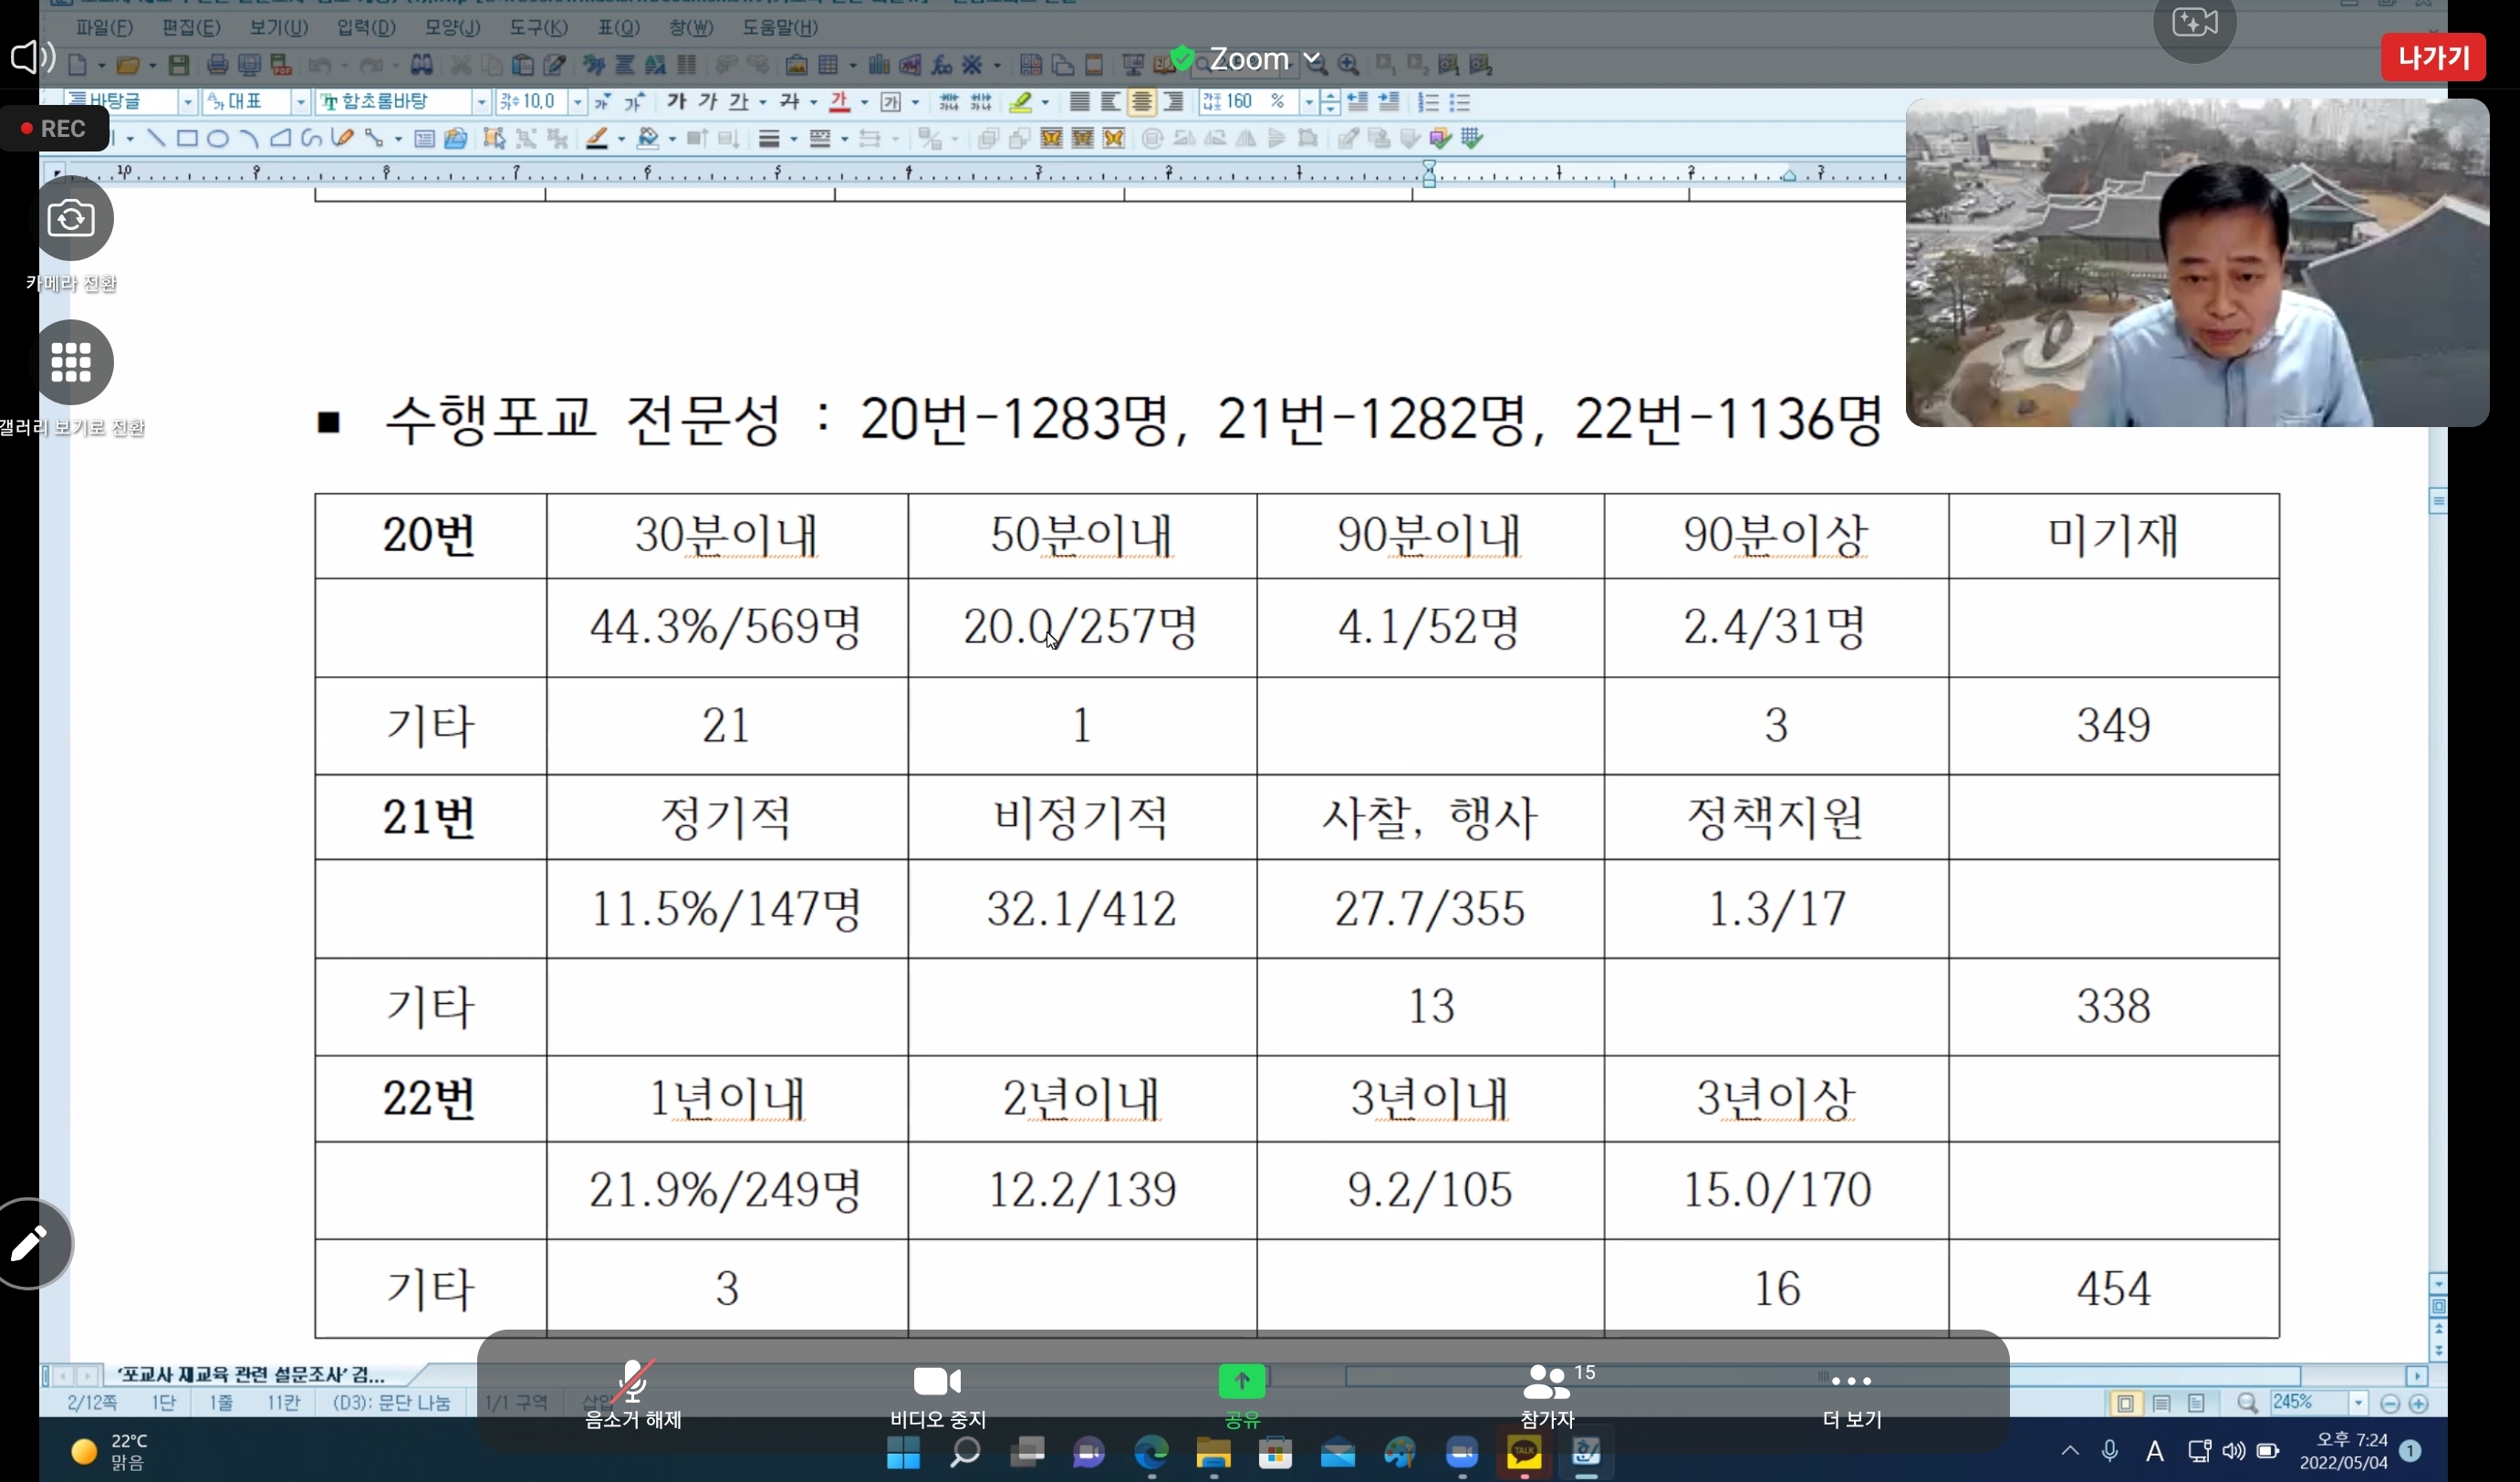The image size is (2520, 1482).
Task: Open the 파일(F) menu
Action: 104,27
